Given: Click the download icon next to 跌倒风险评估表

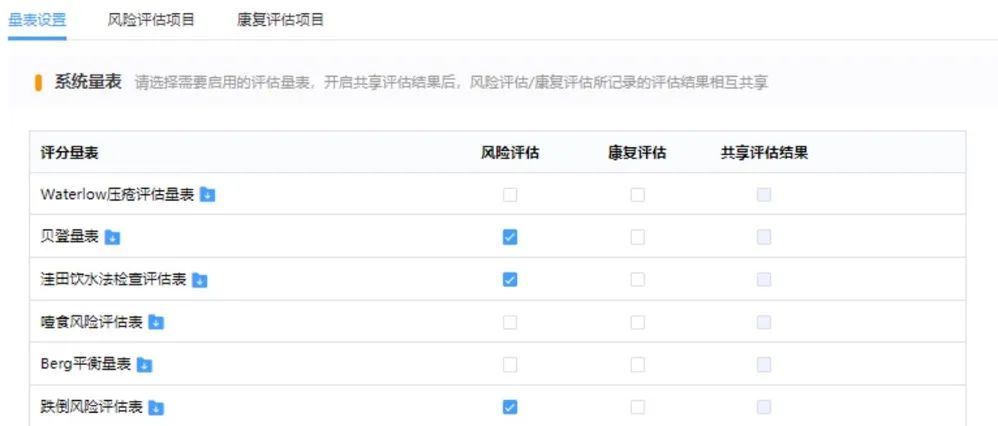Looking at the screenshot, I should tap(156, 407).
